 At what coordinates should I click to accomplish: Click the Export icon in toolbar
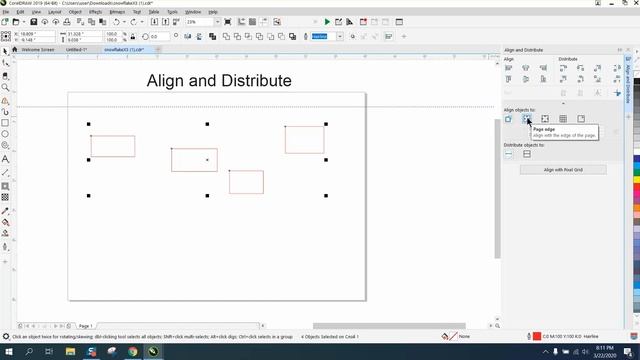click(x=165, y=22)
